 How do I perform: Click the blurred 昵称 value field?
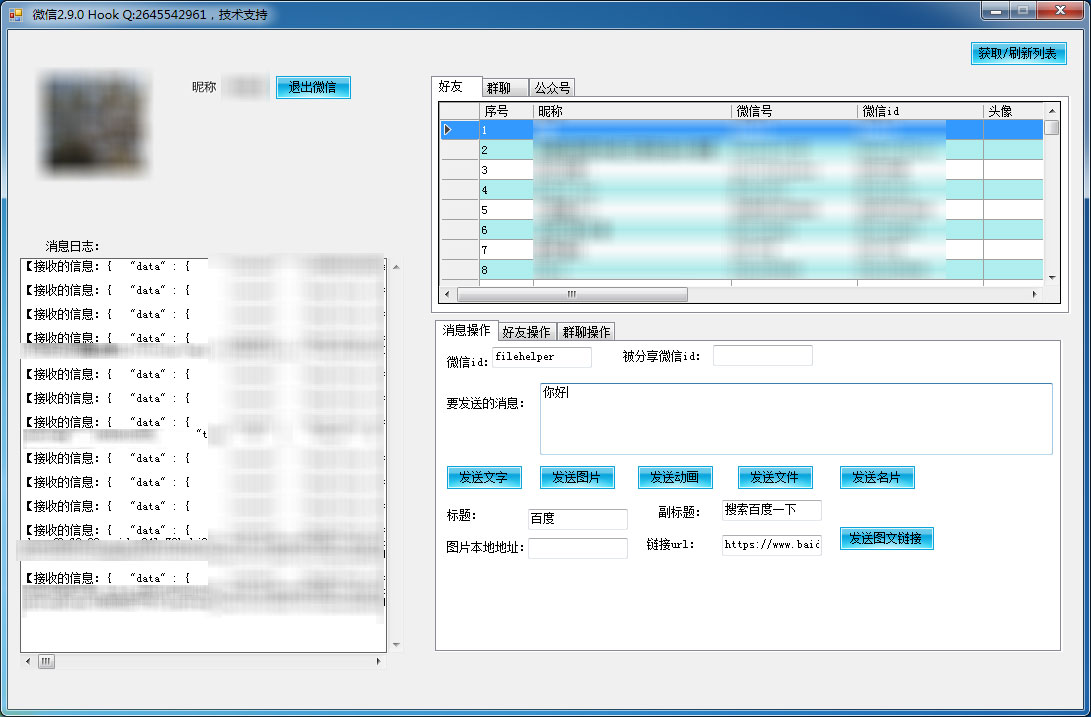click(x=246, y=87)
